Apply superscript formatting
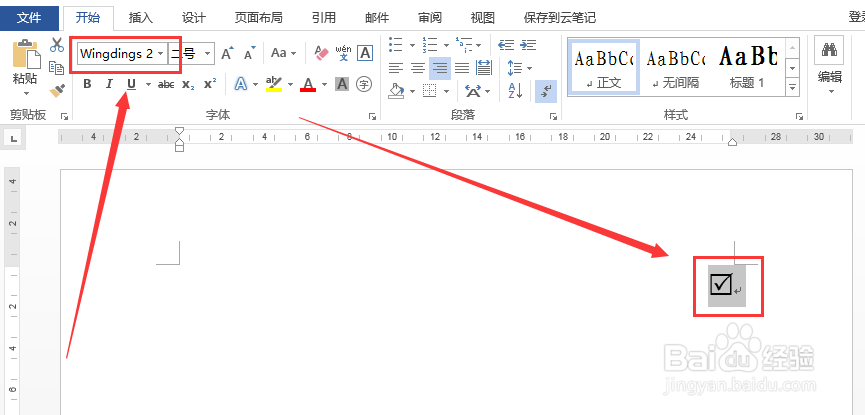 coord(210,84)
